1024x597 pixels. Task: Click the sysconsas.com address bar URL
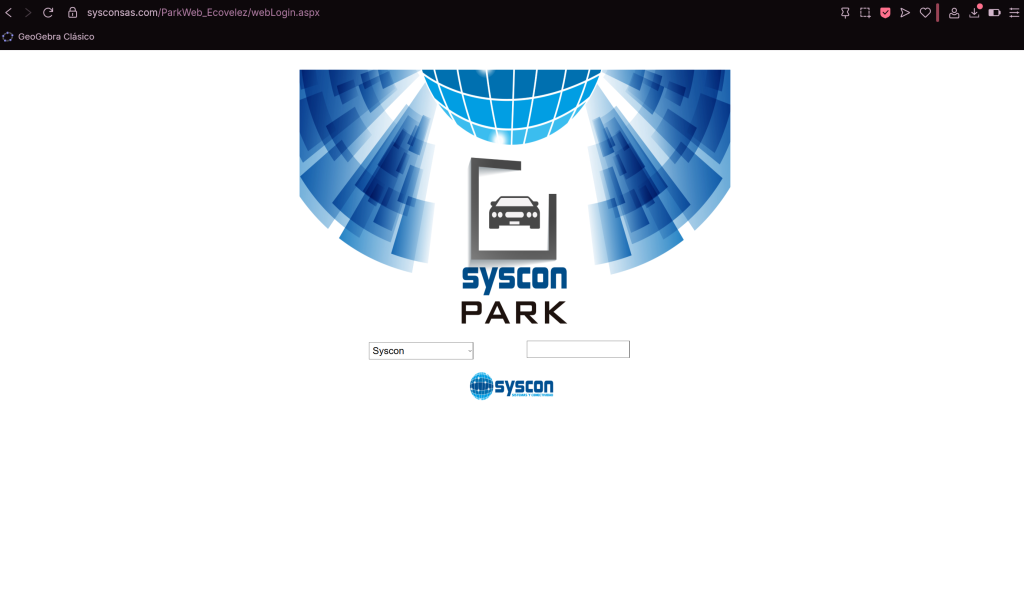(x=203, y=12)
